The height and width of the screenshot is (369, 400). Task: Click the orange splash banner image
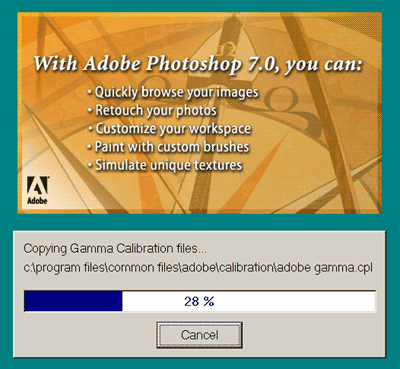[199, 113]
